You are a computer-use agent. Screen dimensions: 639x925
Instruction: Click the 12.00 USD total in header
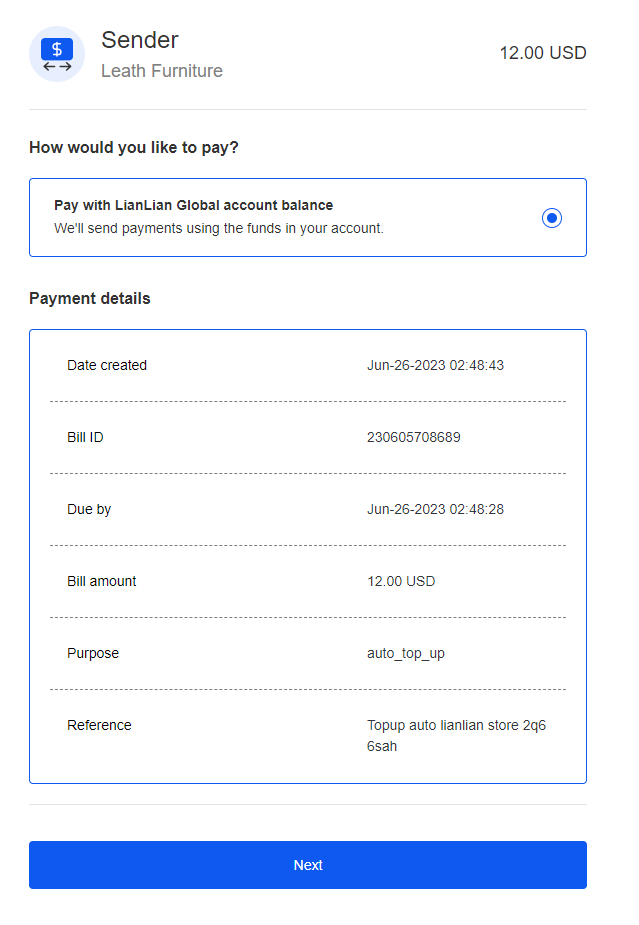543,53
